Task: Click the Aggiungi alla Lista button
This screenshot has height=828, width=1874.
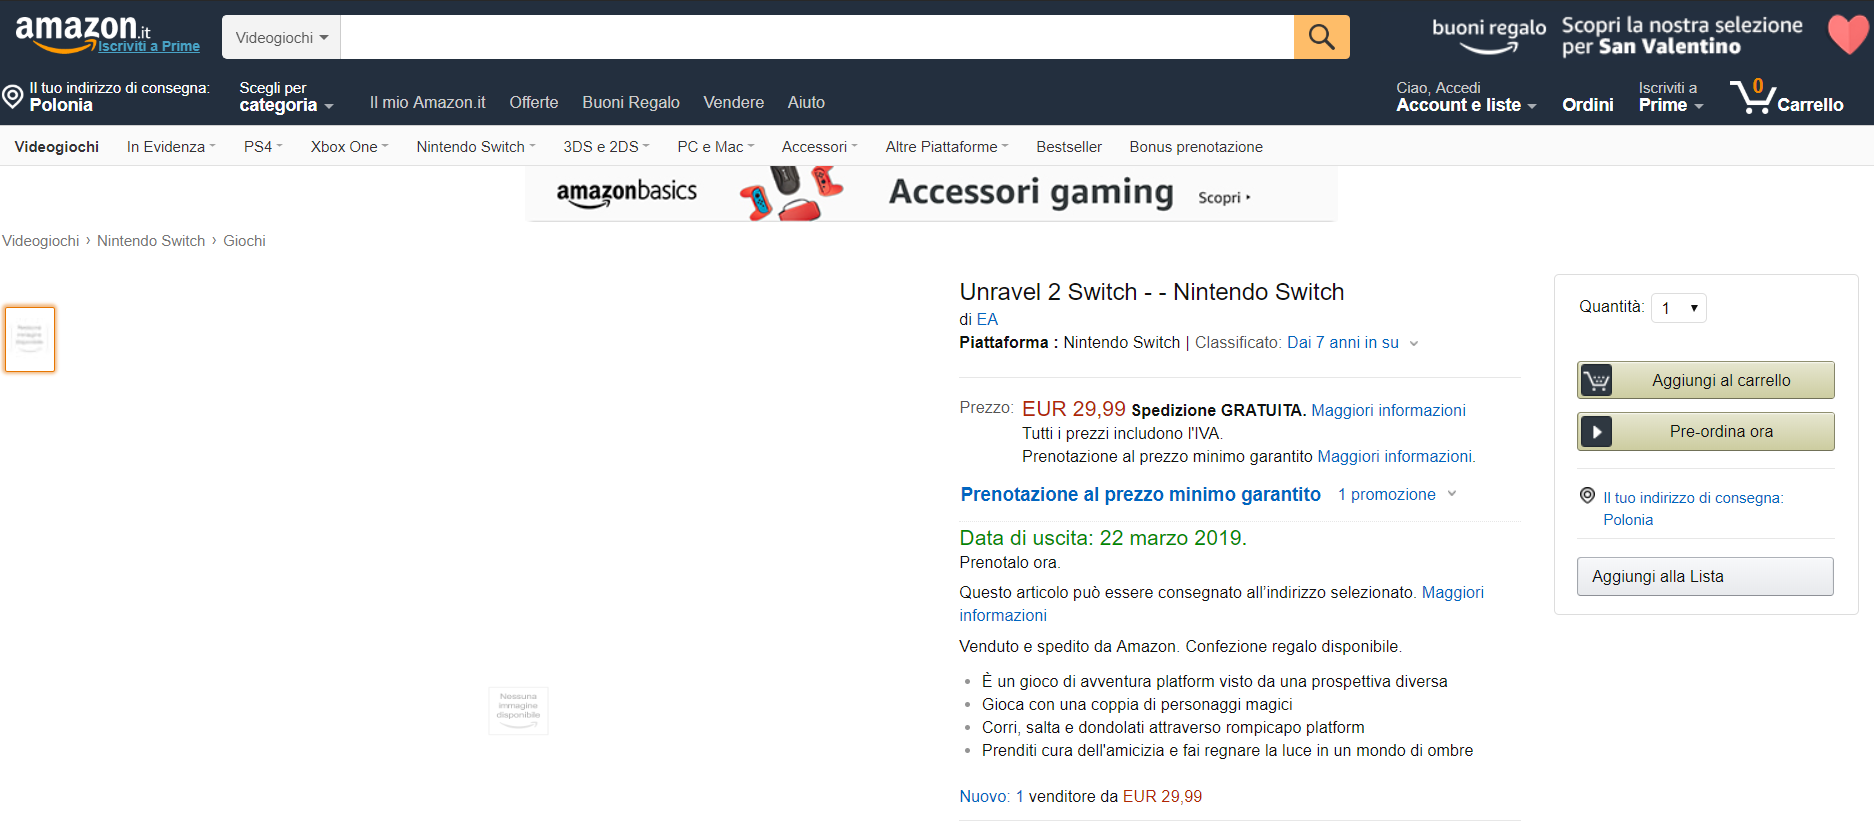Action: [1704, 577]
